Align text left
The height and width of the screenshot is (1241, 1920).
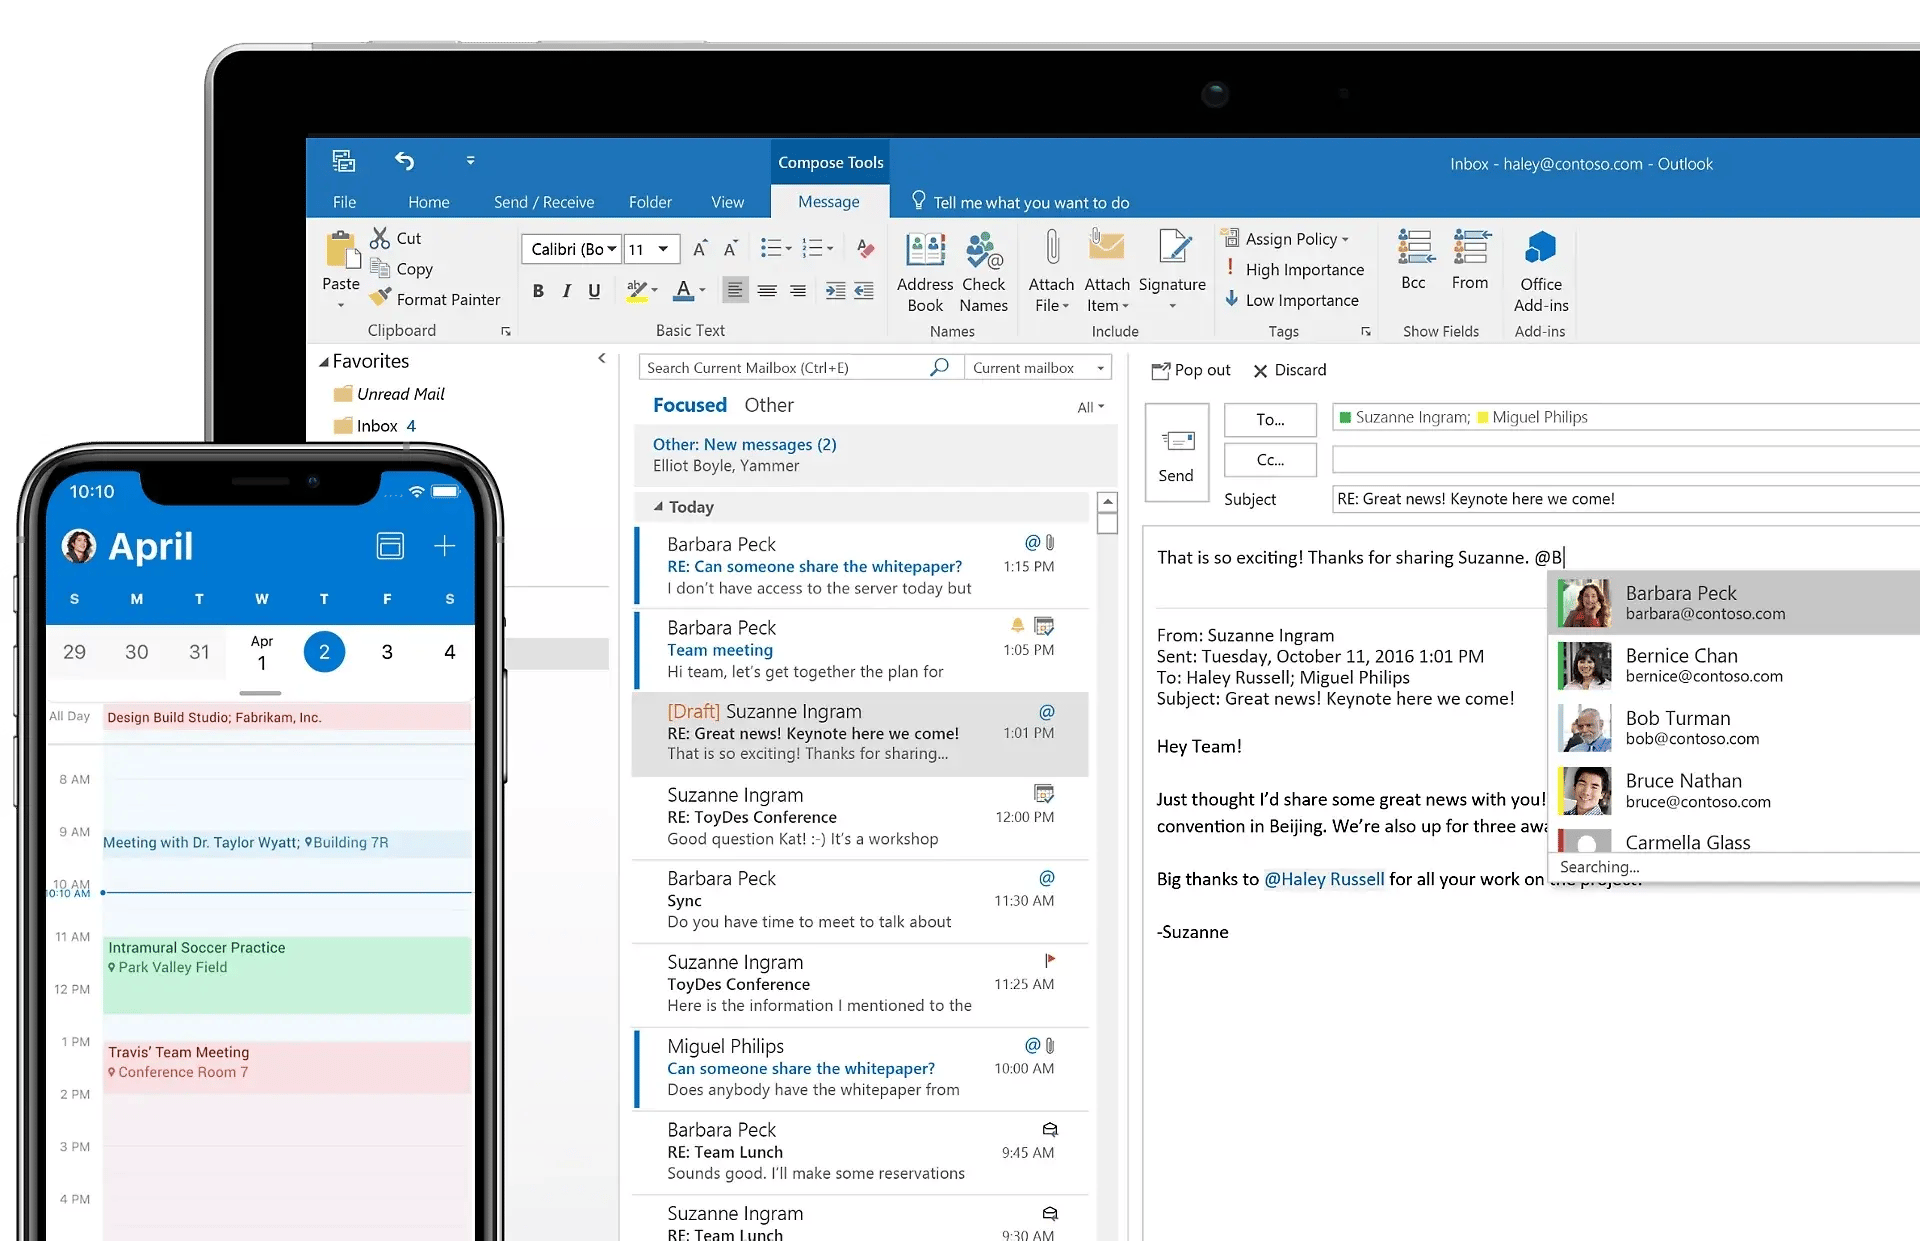(x=735, y=290)
